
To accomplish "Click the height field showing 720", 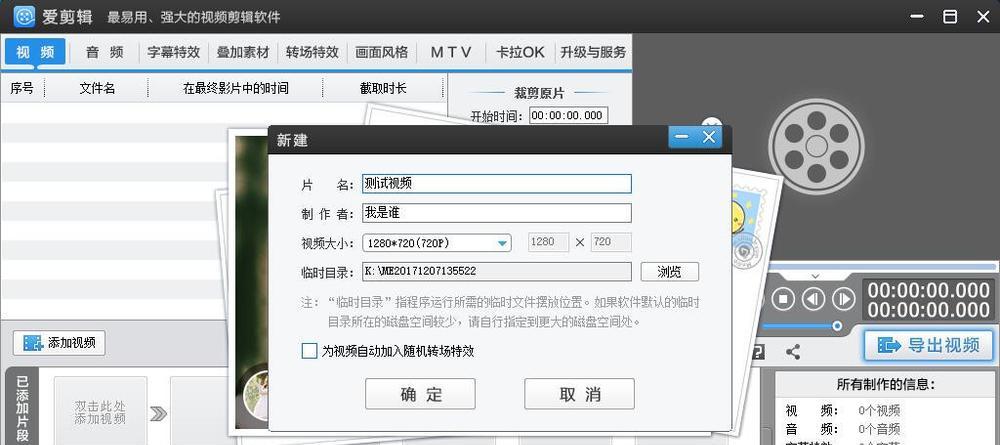I will pos(611,242).
